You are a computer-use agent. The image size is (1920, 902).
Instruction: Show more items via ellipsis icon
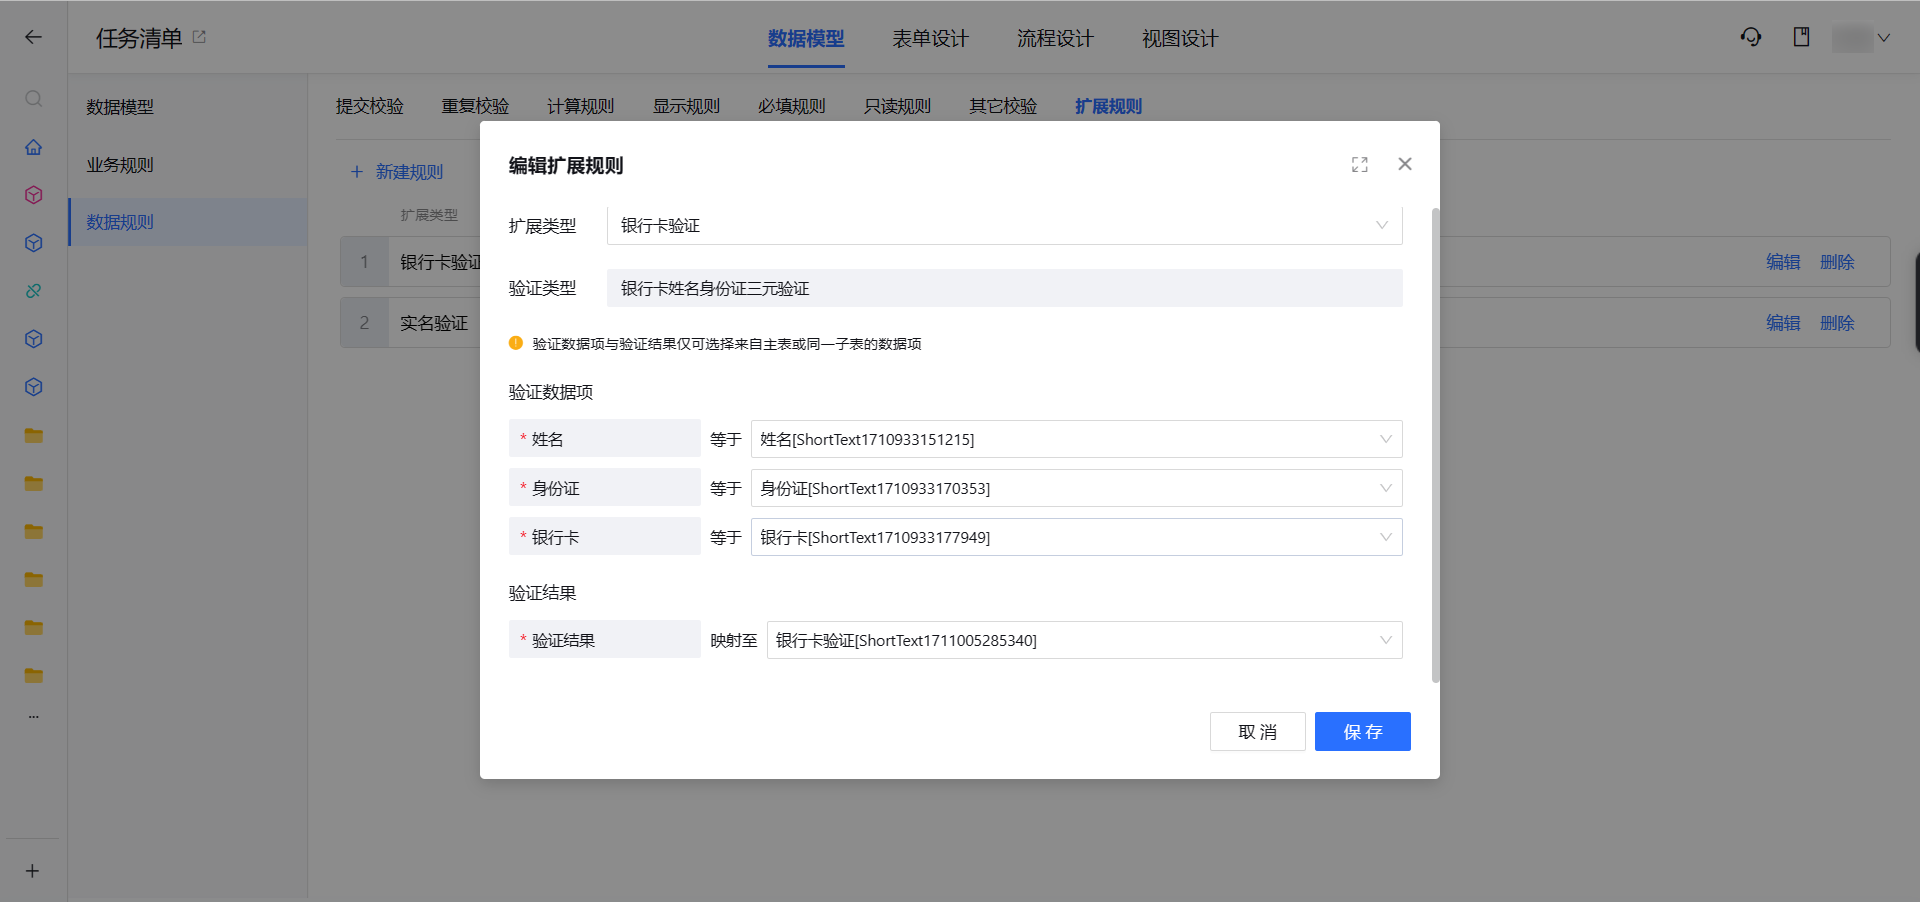coord(33,717)
